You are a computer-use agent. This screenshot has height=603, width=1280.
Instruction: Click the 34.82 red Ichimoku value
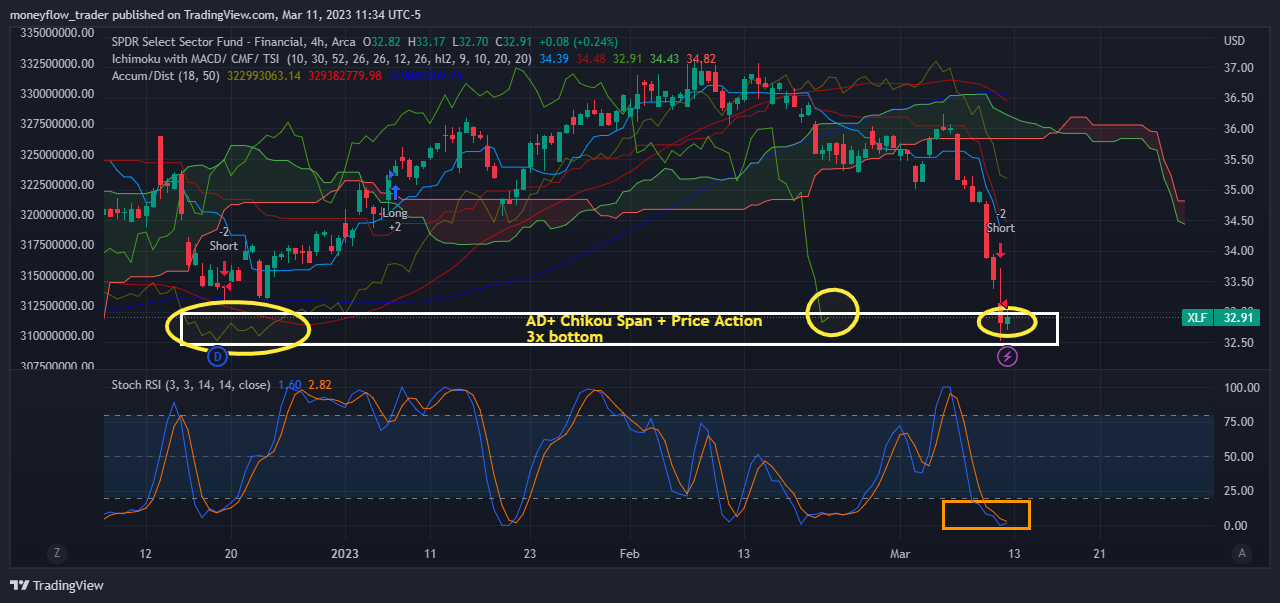click(x=702, y=59)
